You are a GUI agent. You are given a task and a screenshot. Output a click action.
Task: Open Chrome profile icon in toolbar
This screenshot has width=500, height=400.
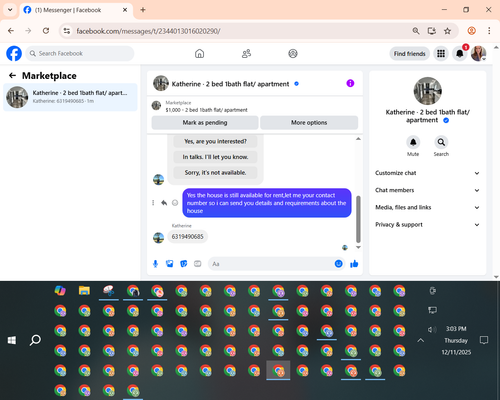coord(472,31)
